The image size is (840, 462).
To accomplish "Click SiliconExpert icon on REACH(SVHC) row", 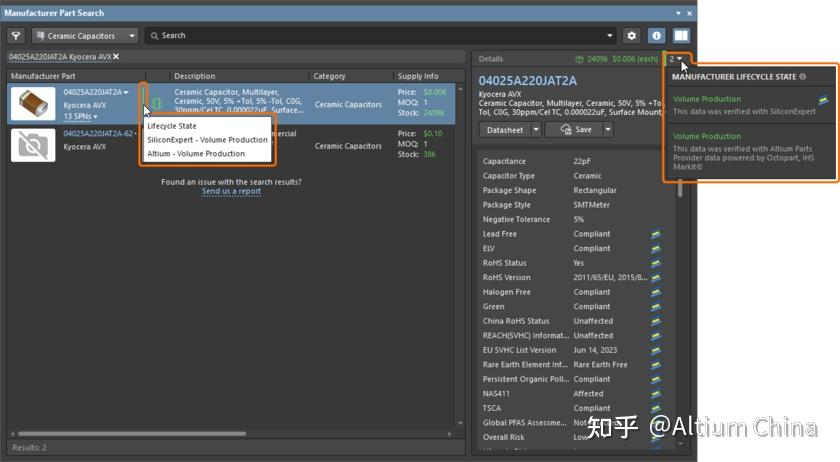I will pos(656,336).
